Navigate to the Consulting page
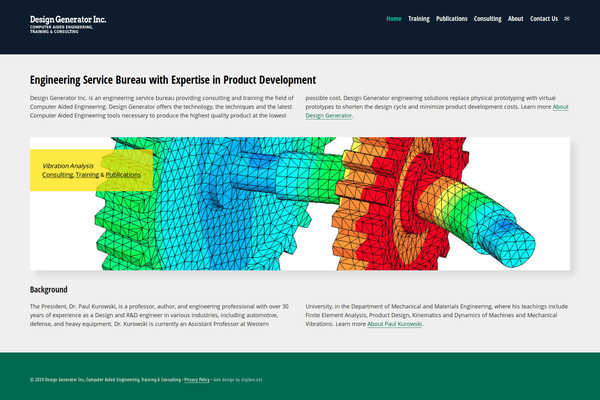 (488, 18)
